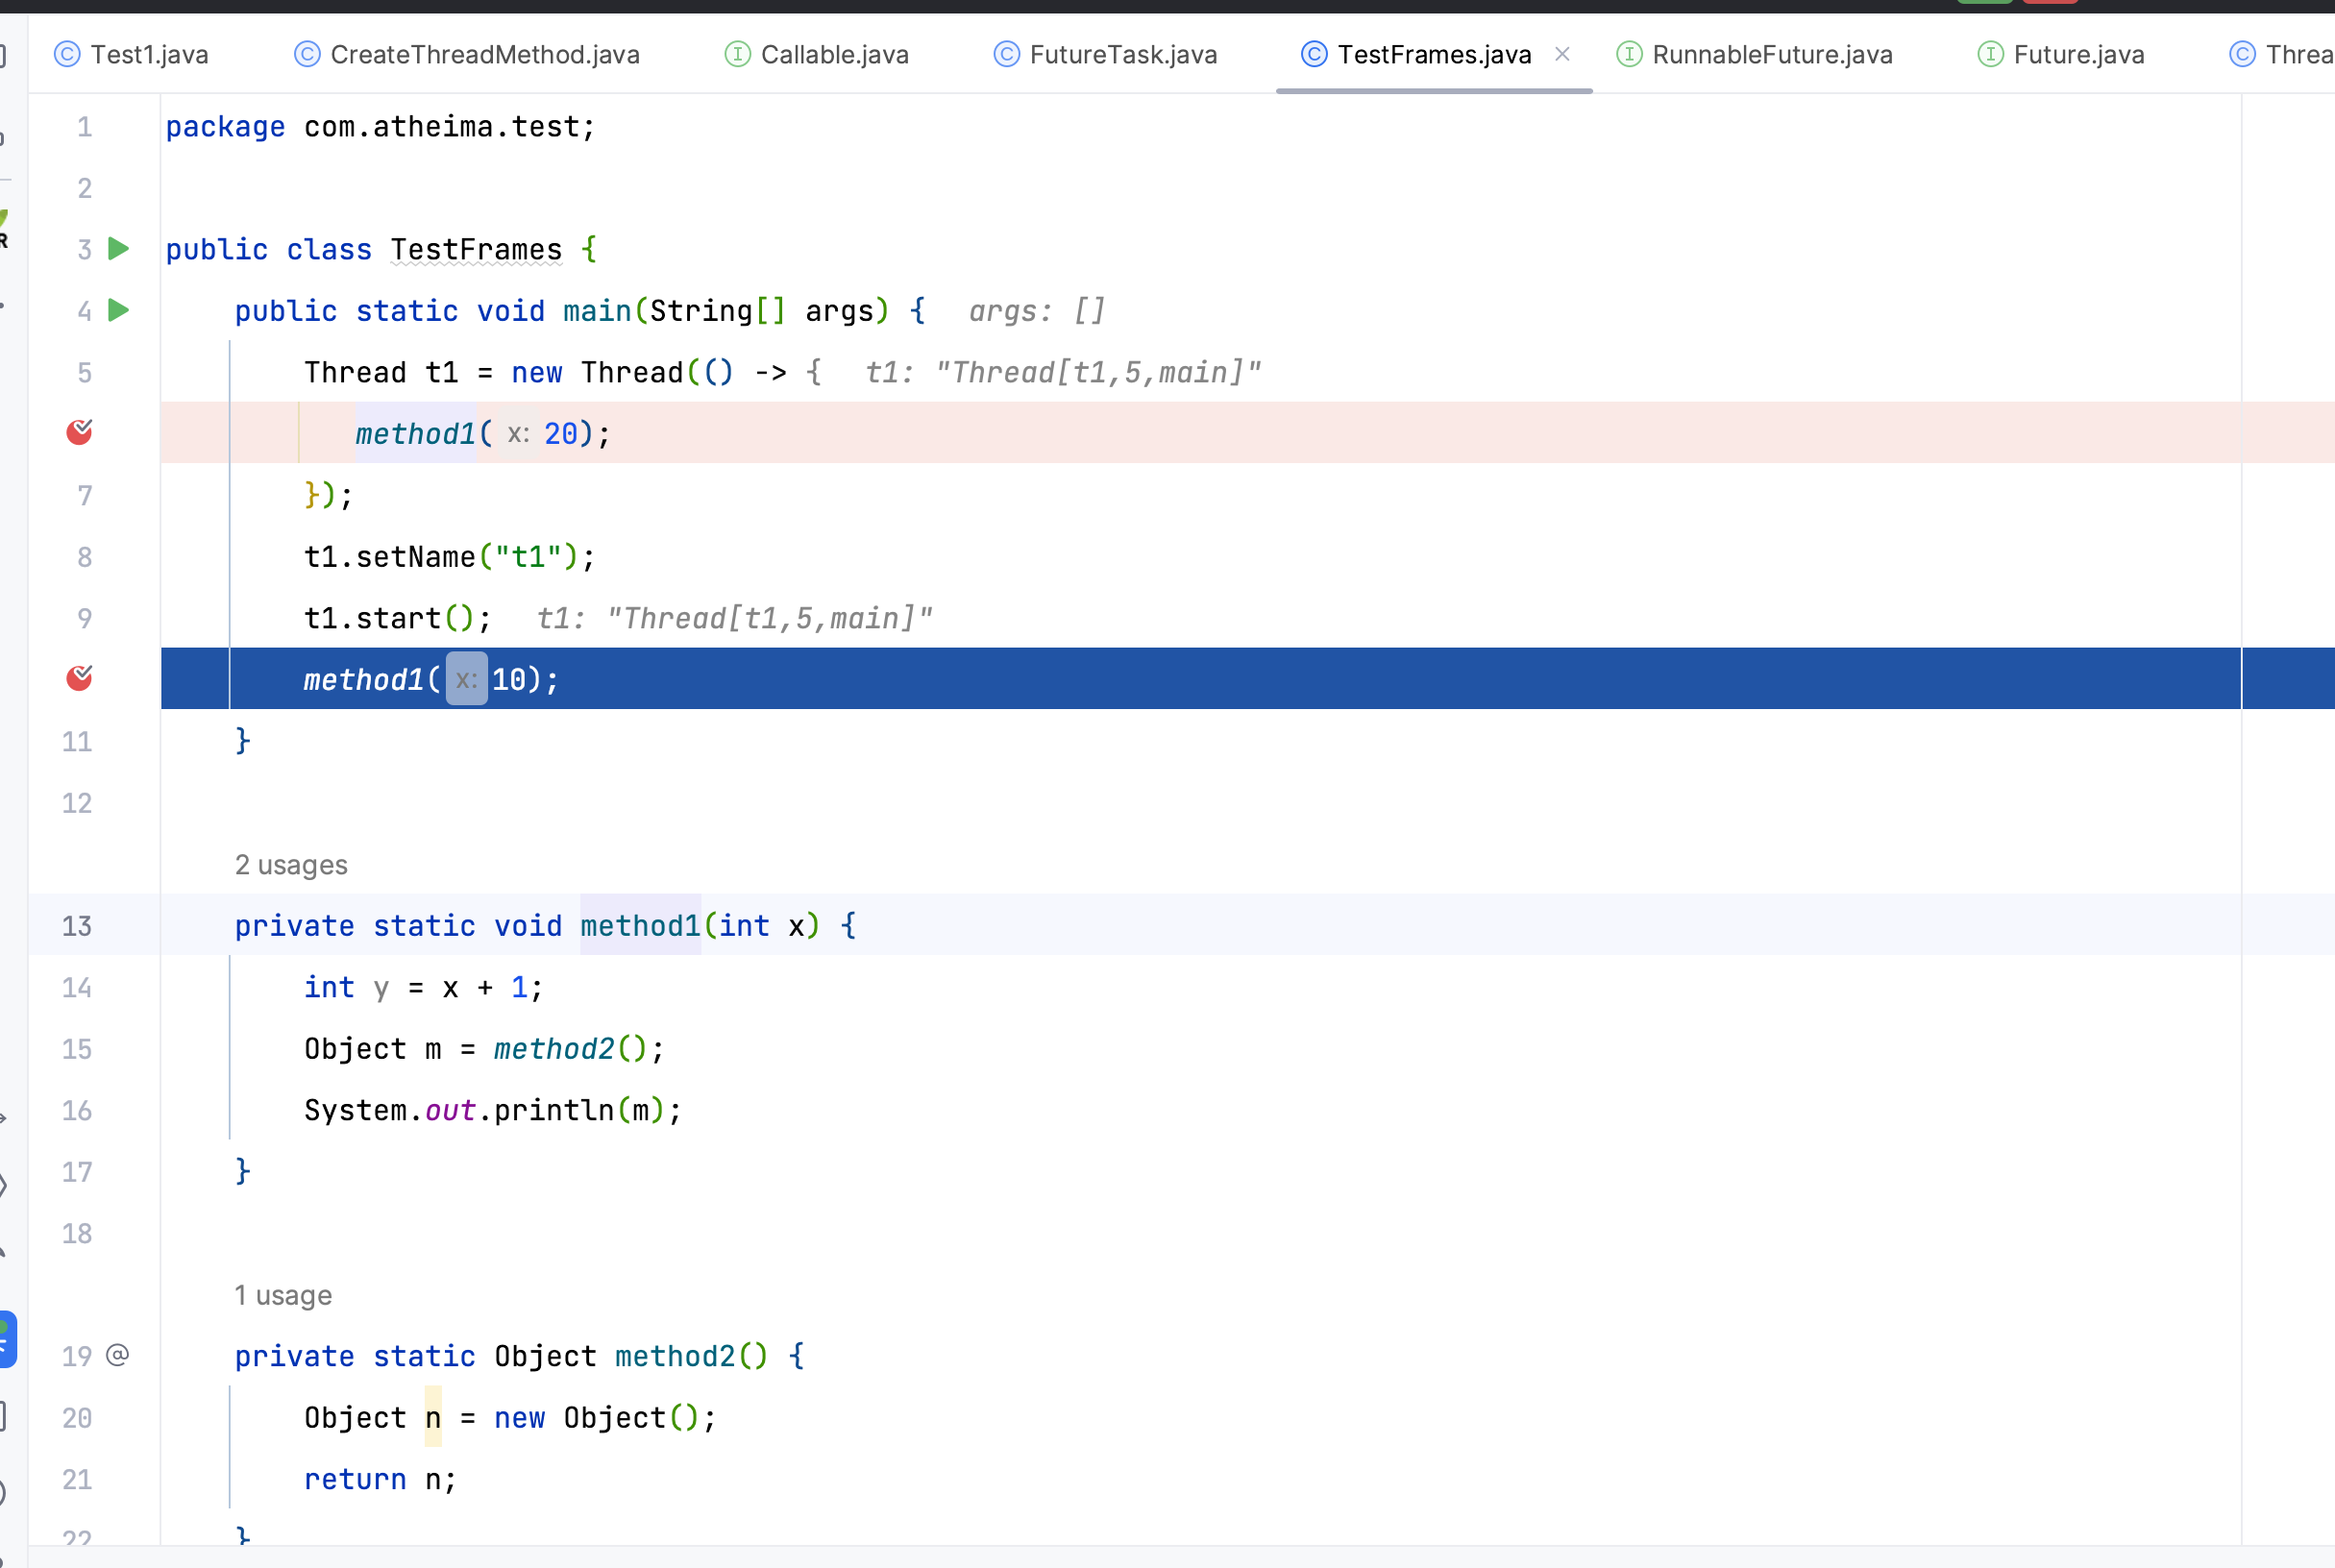Click line number 13 in the gutter

[x=77, y=926]
